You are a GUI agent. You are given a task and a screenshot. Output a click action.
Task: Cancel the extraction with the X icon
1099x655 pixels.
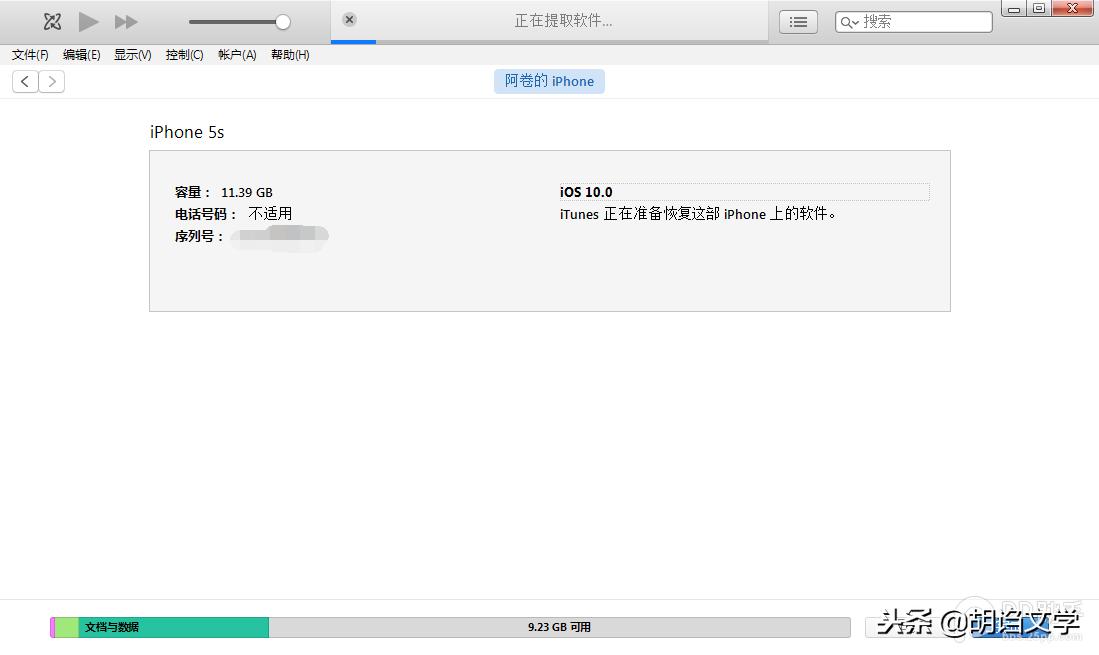(349, 20)
